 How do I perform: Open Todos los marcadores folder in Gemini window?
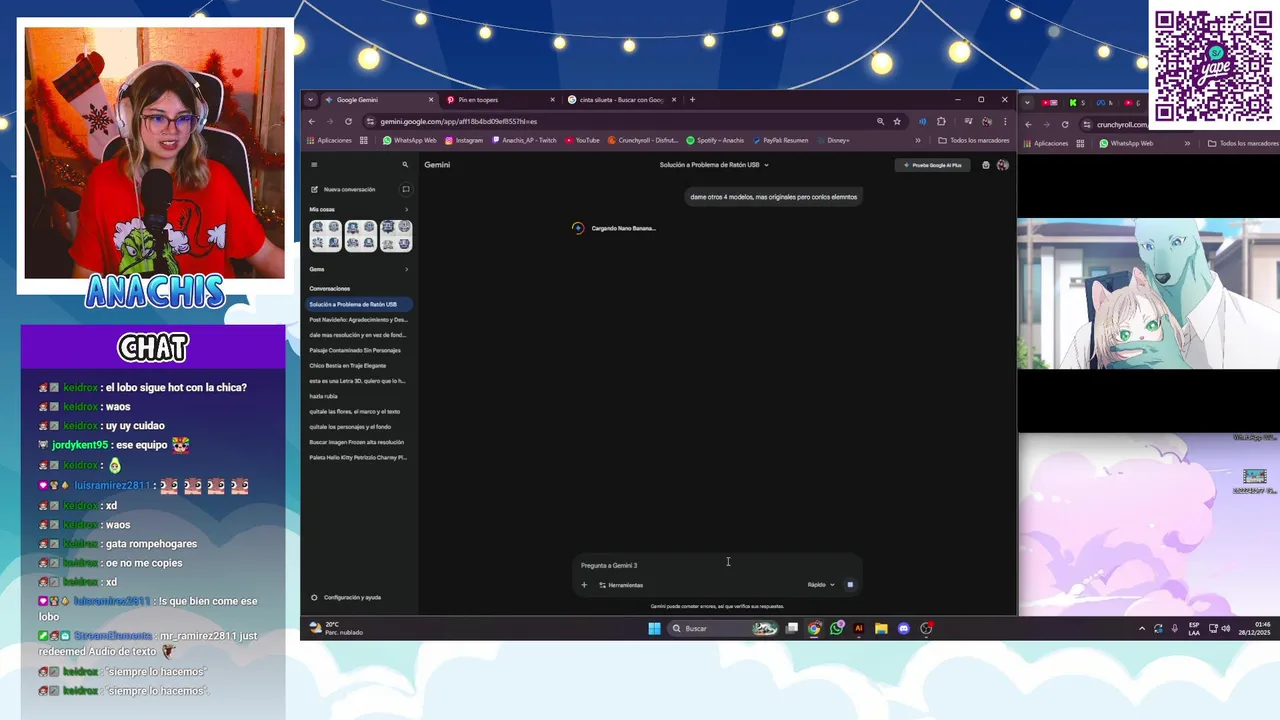974,140
